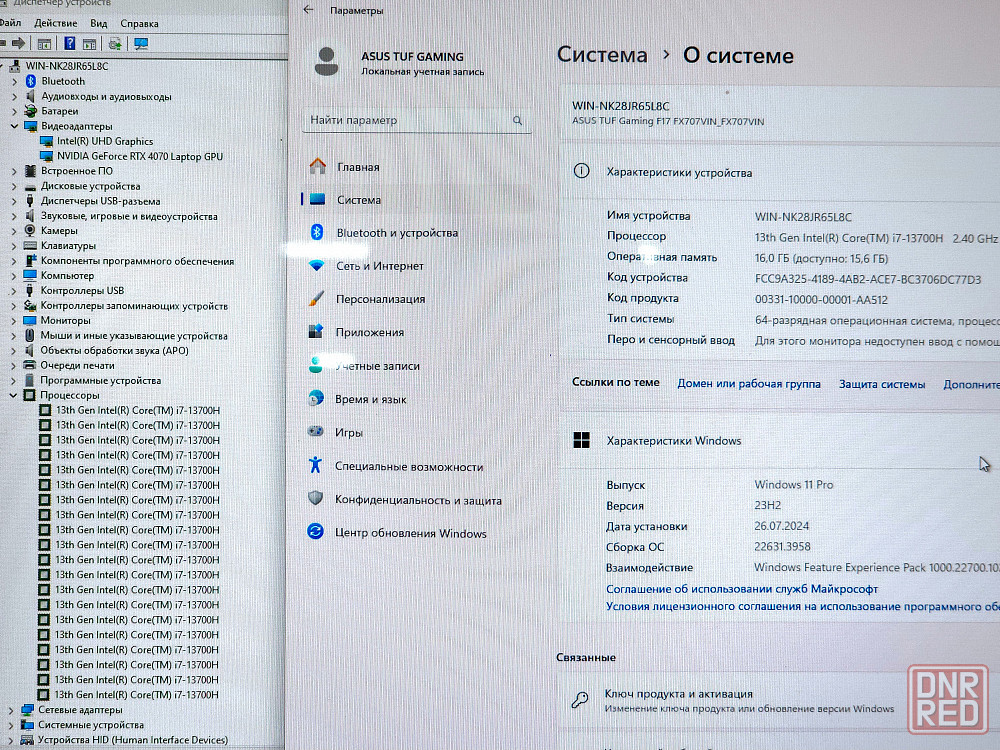Screen dimensions: 1000x750
Task: Open the Домен или рабочая группа link
Action: pyautogui.click(x=749, y=384)
